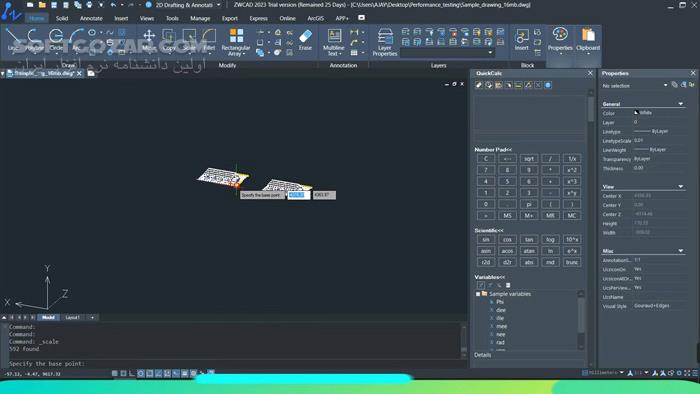700x394 pixels.
Task: Click the blue help icon in QuickCalc toolbar
Action: click(548, 85)
